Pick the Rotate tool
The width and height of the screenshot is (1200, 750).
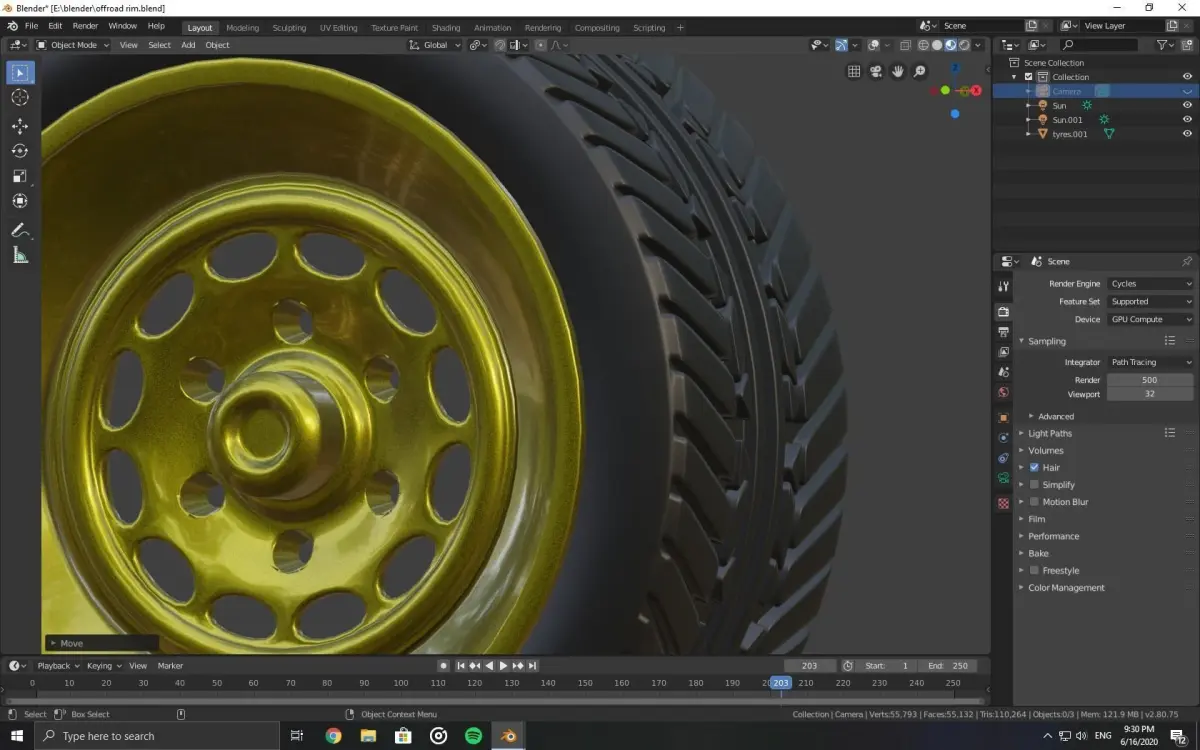[x=20, y=151]
